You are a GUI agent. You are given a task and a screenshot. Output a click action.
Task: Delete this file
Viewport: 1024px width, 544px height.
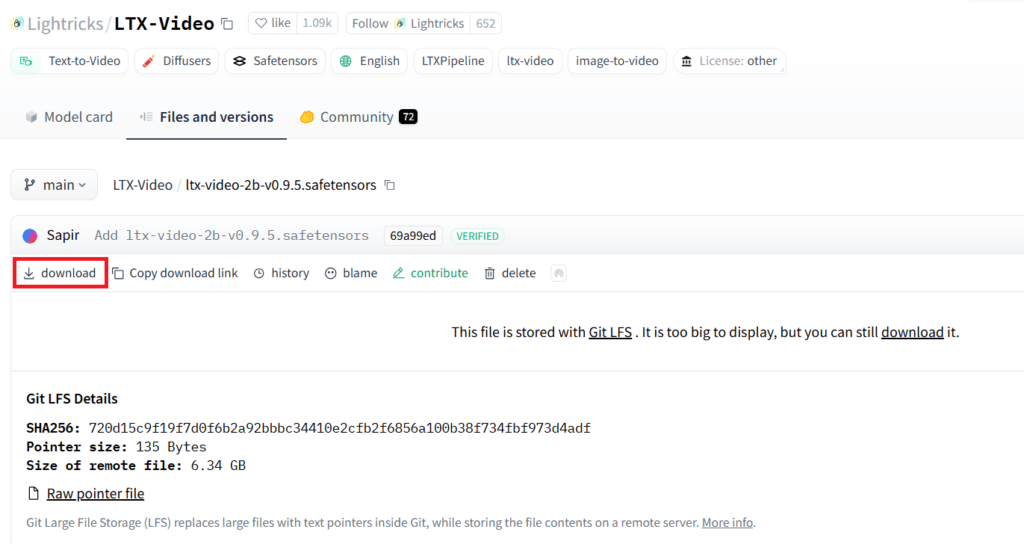[x=510, y=273]
